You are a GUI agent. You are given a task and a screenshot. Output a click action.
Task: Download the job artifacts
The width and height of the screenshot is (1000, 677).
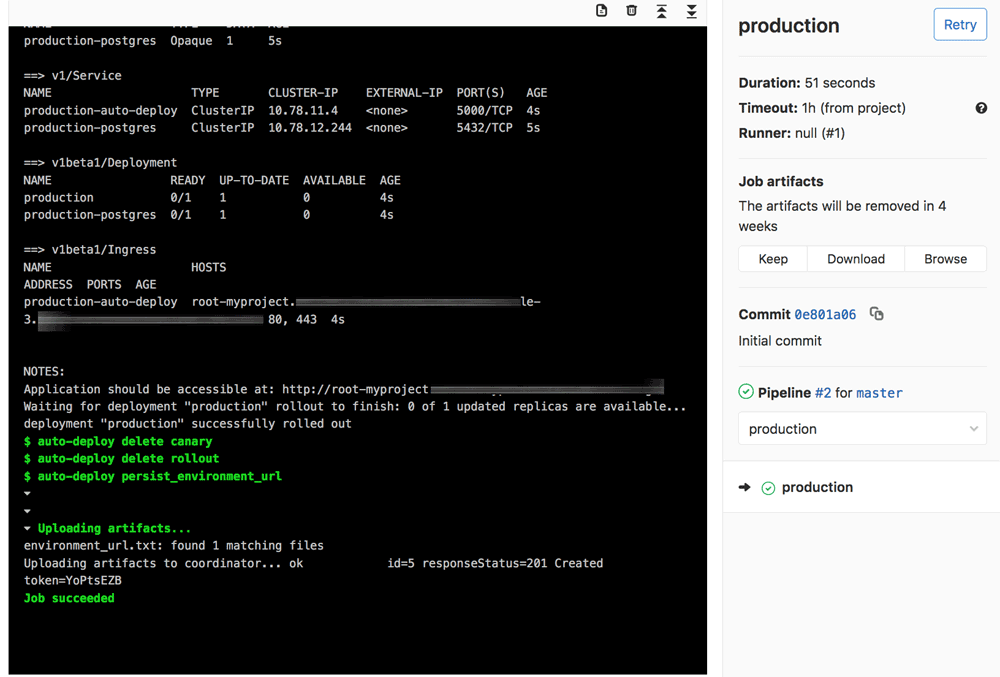click(855, 259)
